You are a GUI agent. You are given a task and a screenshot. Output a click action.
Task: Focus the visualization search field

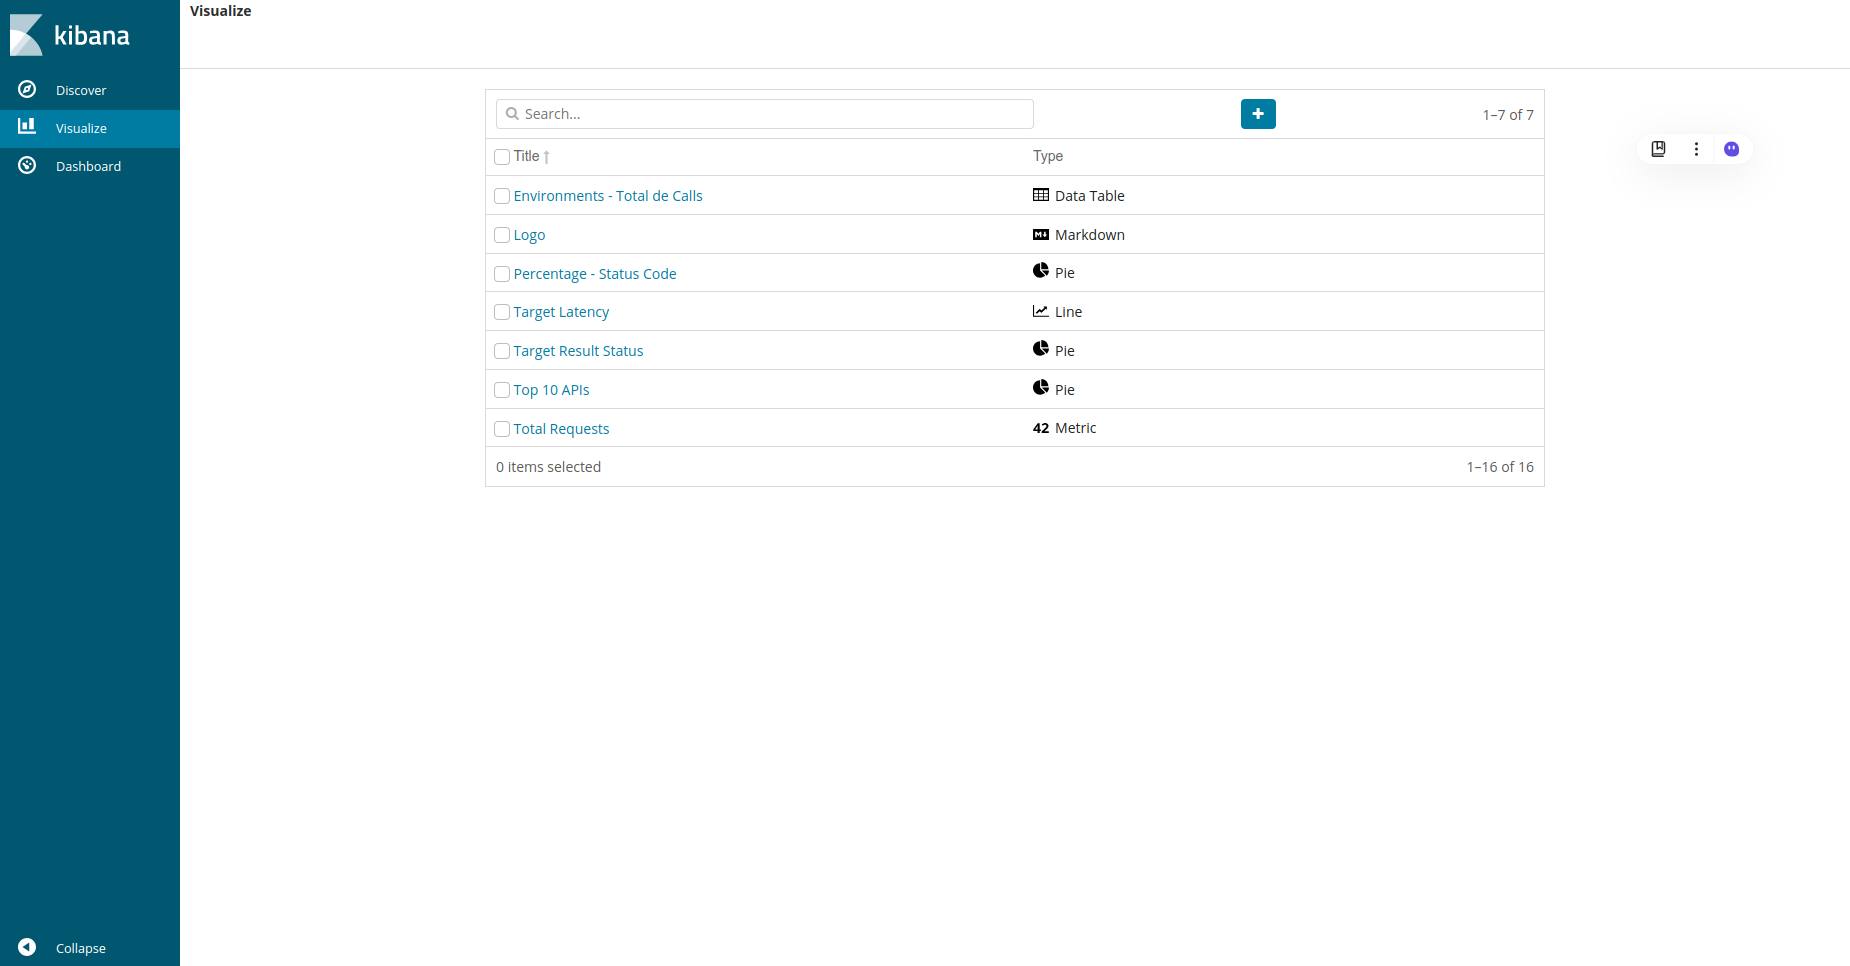click(765, 114)
